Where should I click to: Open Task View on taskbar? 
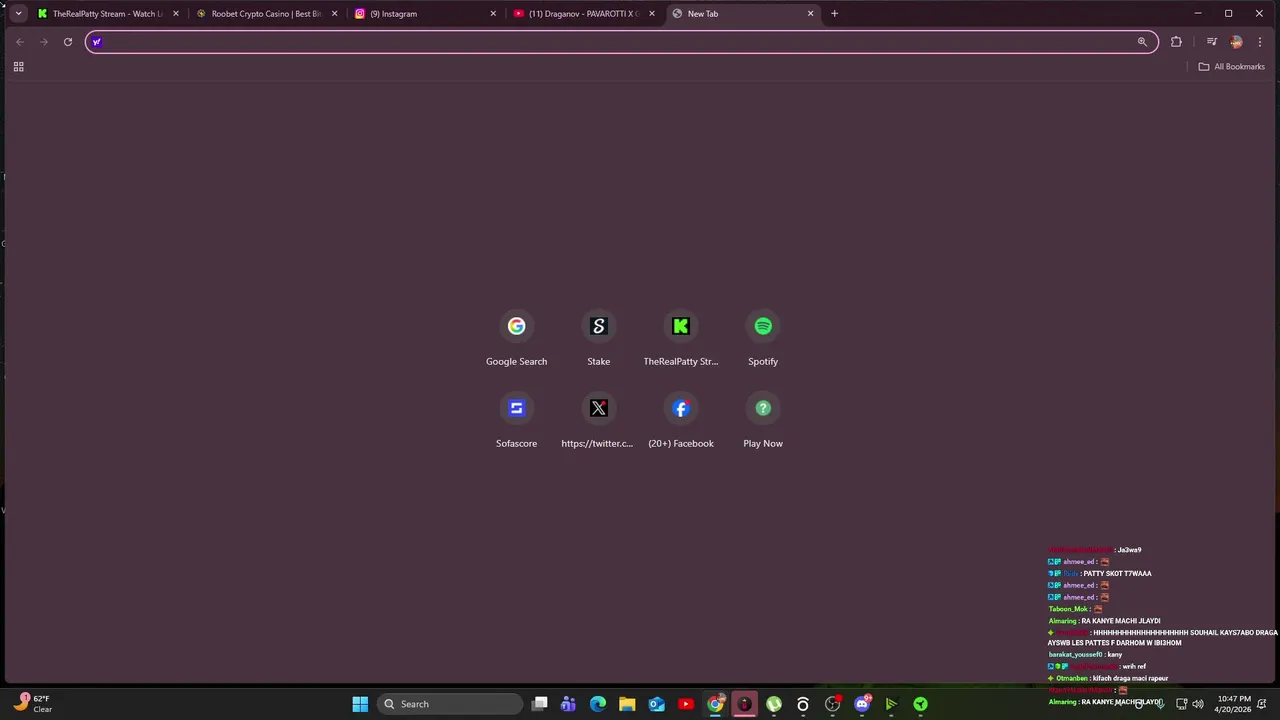(540, 704)
